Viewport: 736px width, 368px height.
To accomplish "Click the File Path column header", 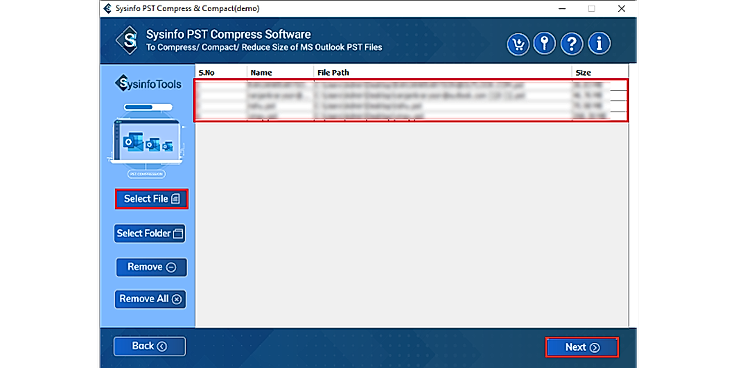I will [443, 73].
